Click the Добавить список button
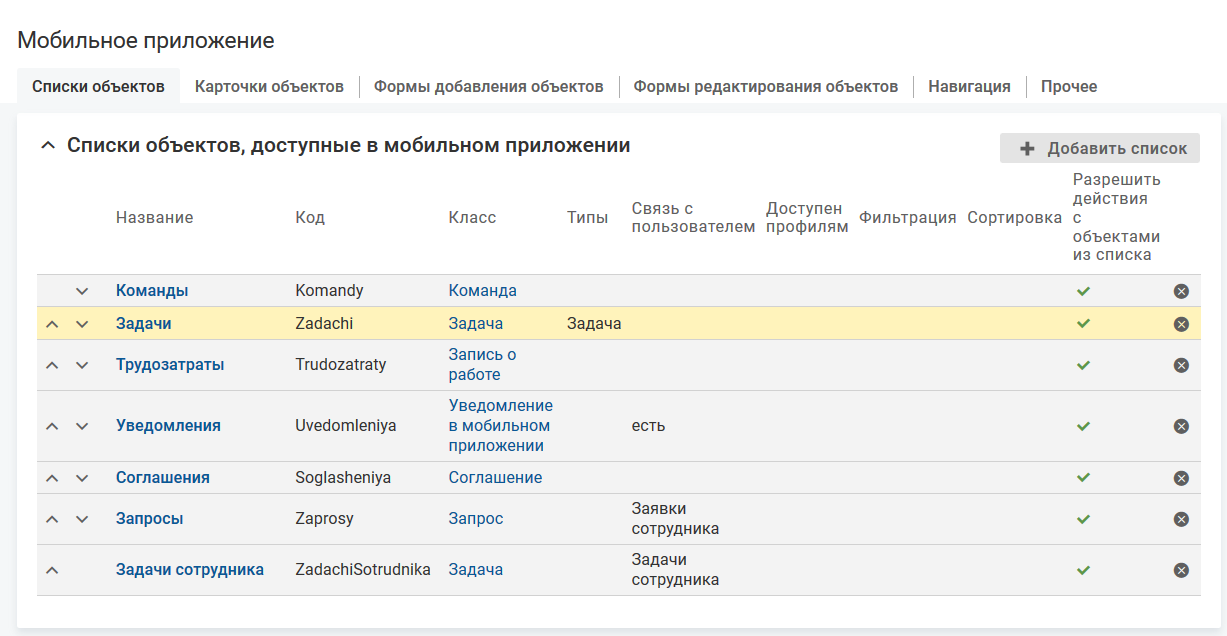Image resolution: width=1227 pixels, height=636 pixels. [1100, 148]
